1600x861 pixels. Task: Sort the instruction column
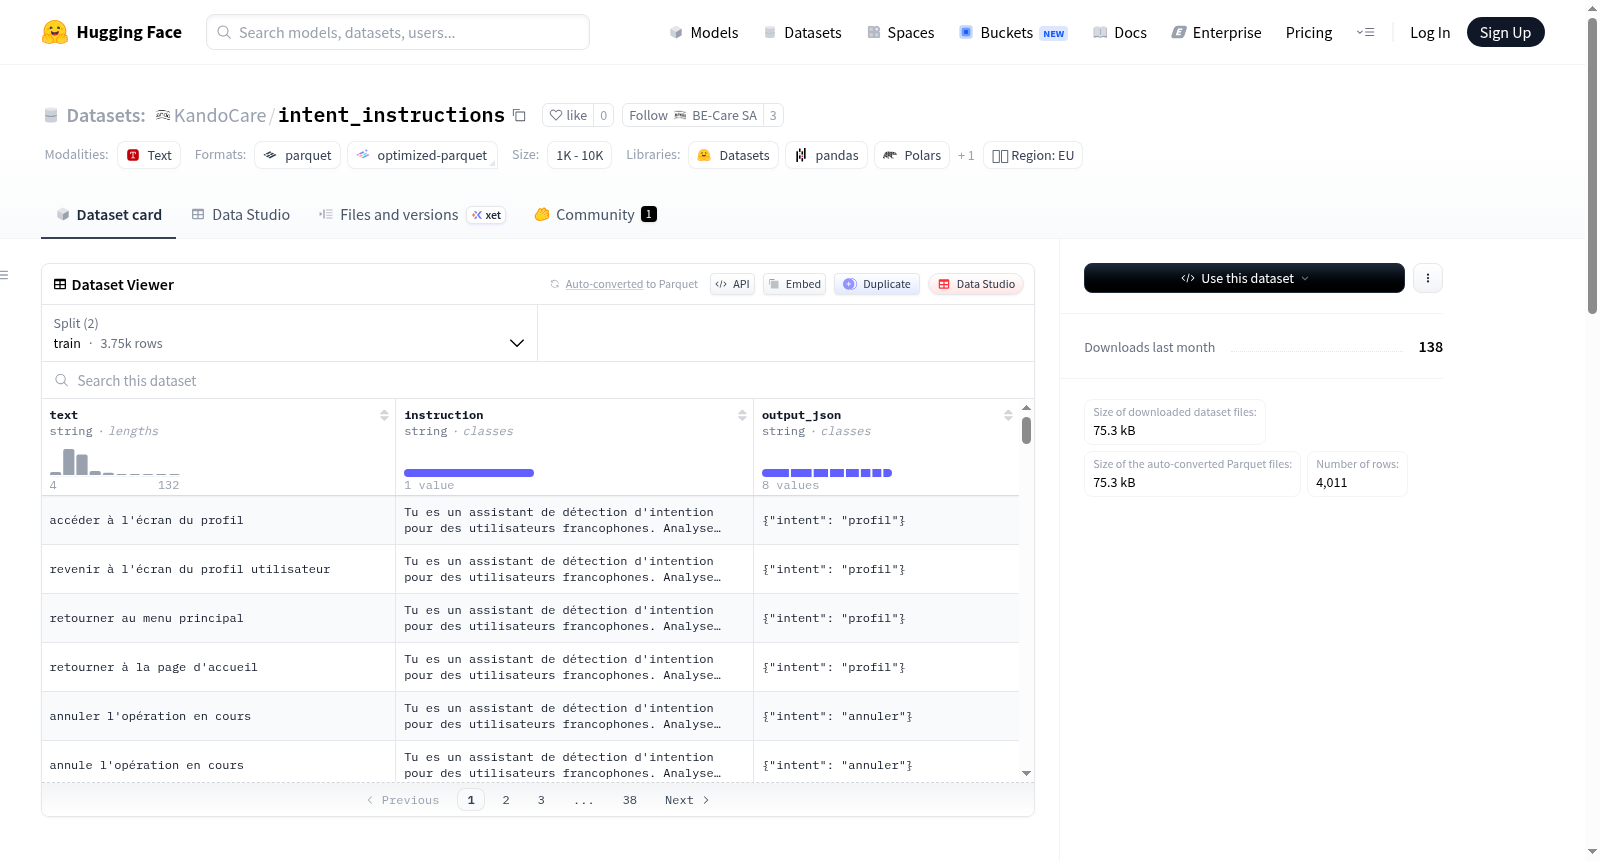click(742, 415)
